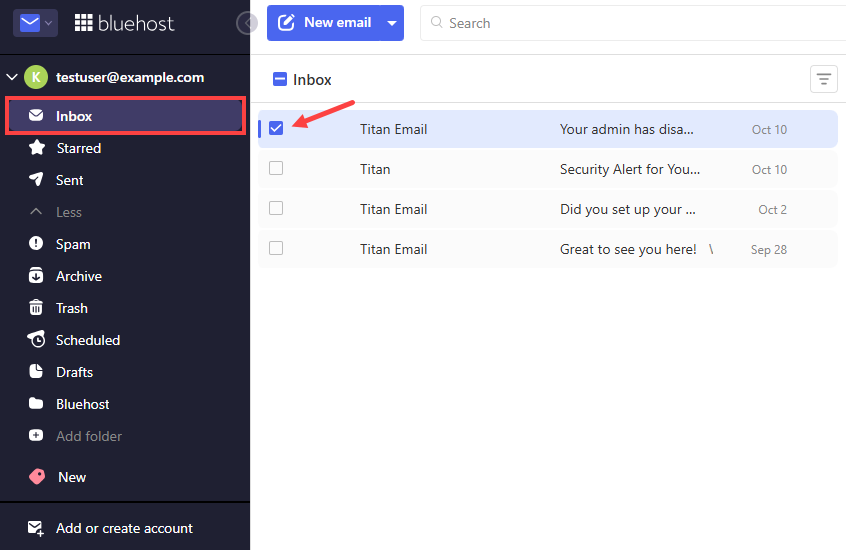Click the Archive box icon
The width and height of the screenshot is (846, 550).
click(36, 275)
